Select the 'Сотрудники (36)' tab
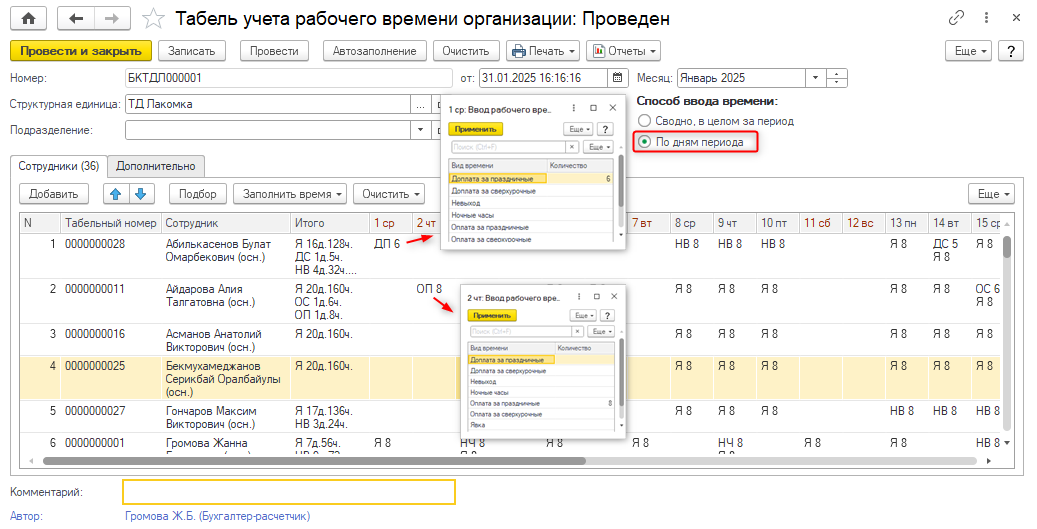This screenshot has width=1037, height=529. [x=58, y=166]
